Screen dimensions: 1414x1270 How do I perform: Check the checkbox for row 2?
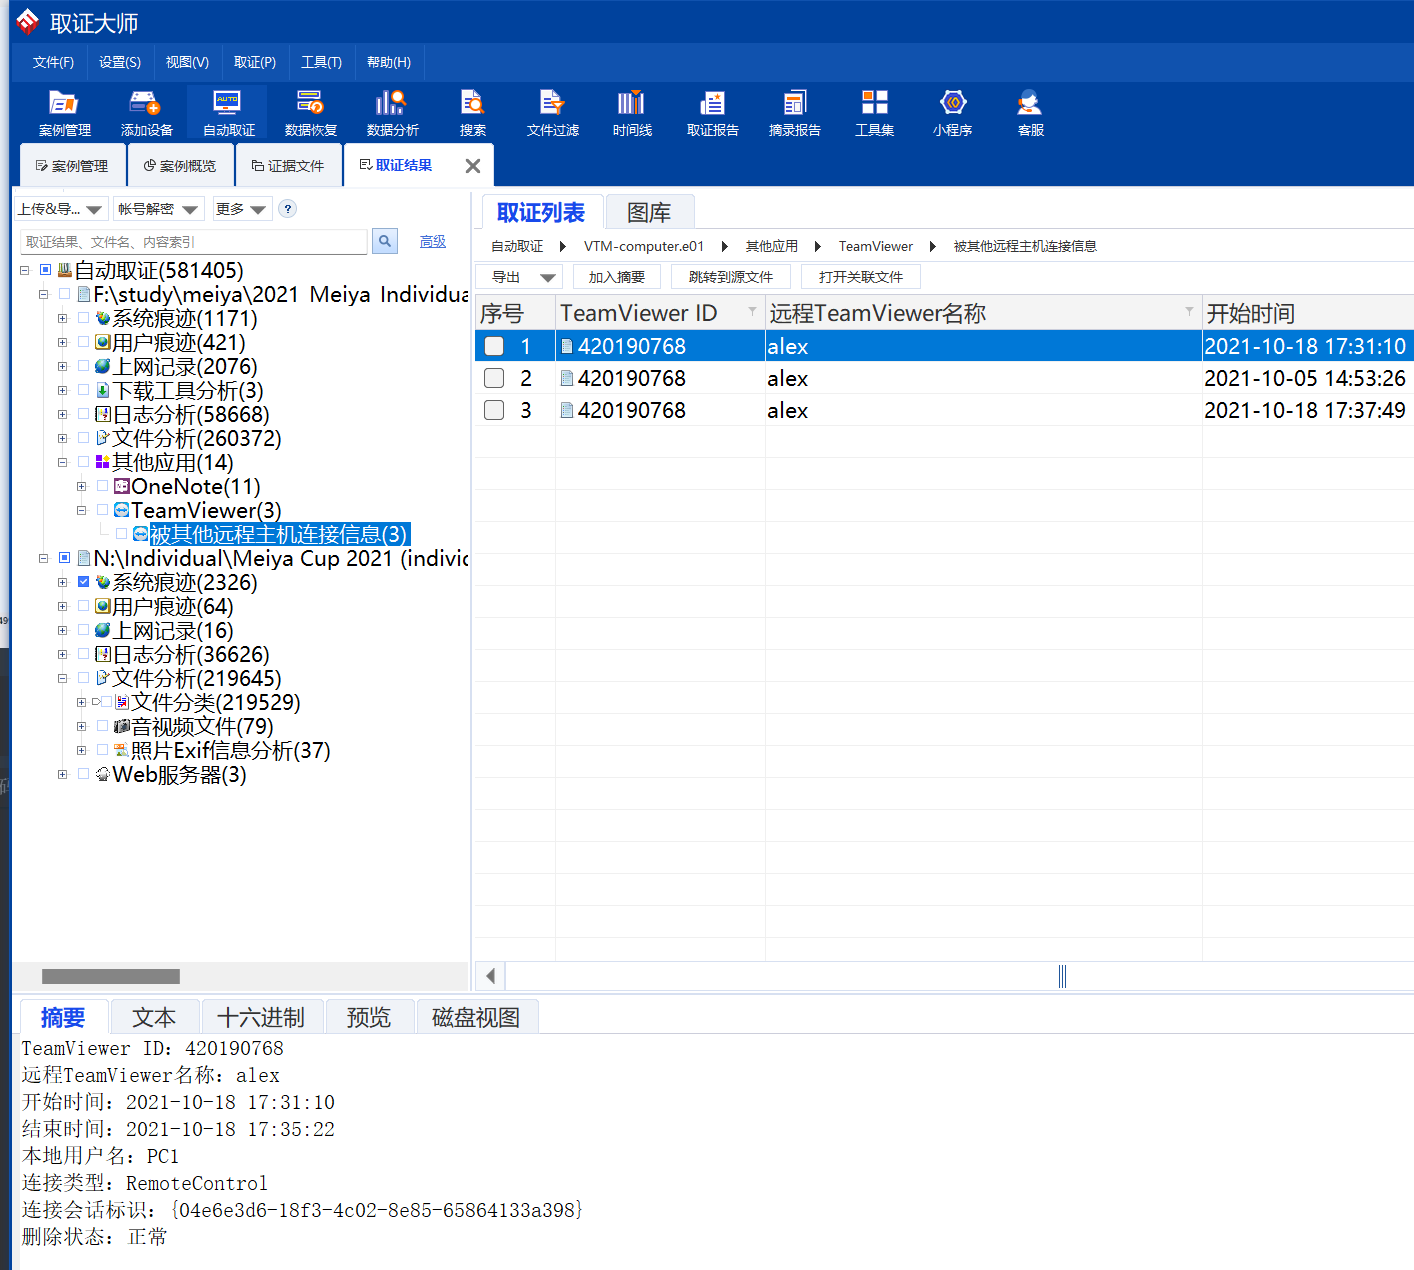point(494,378)
